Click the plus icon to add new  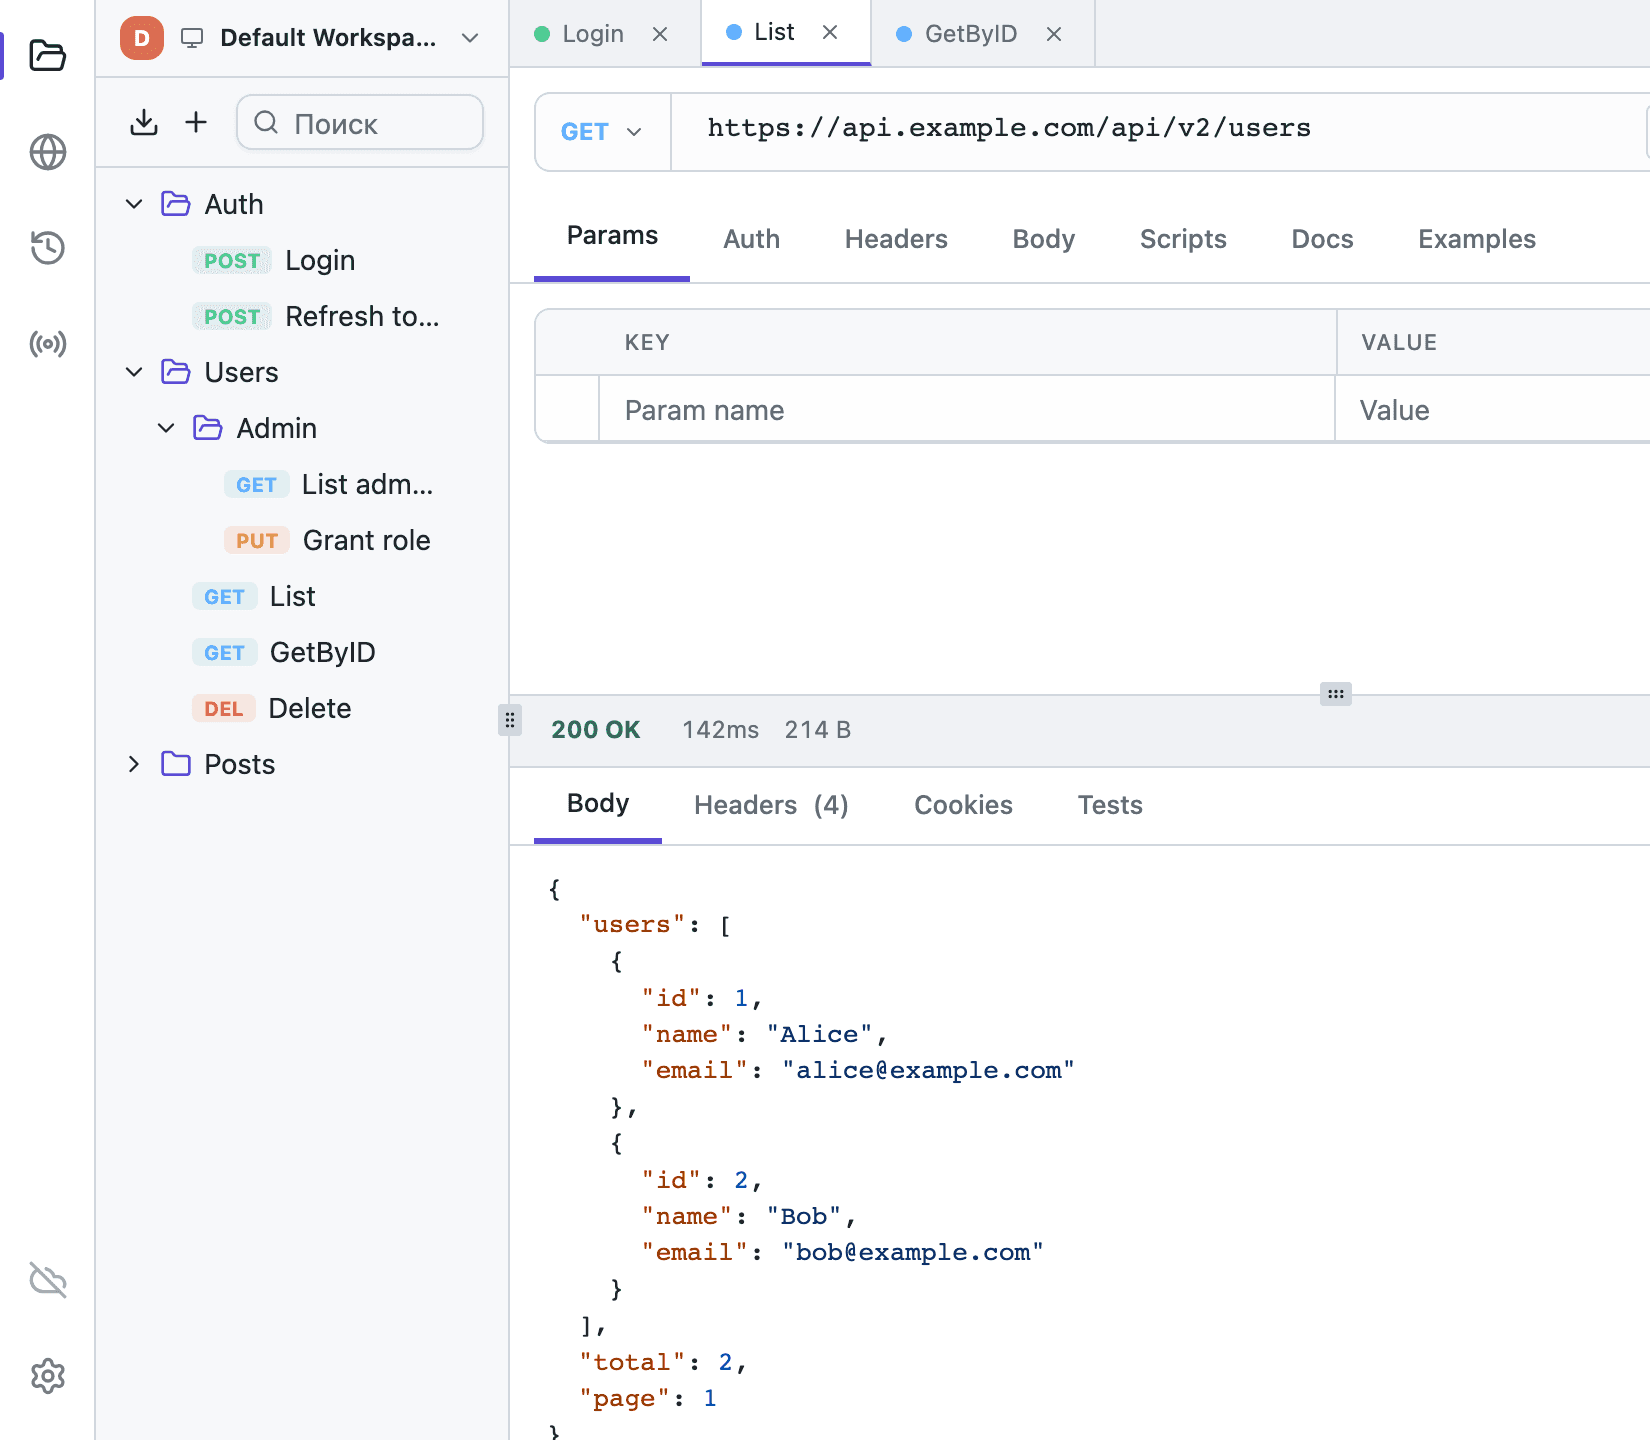196,122
